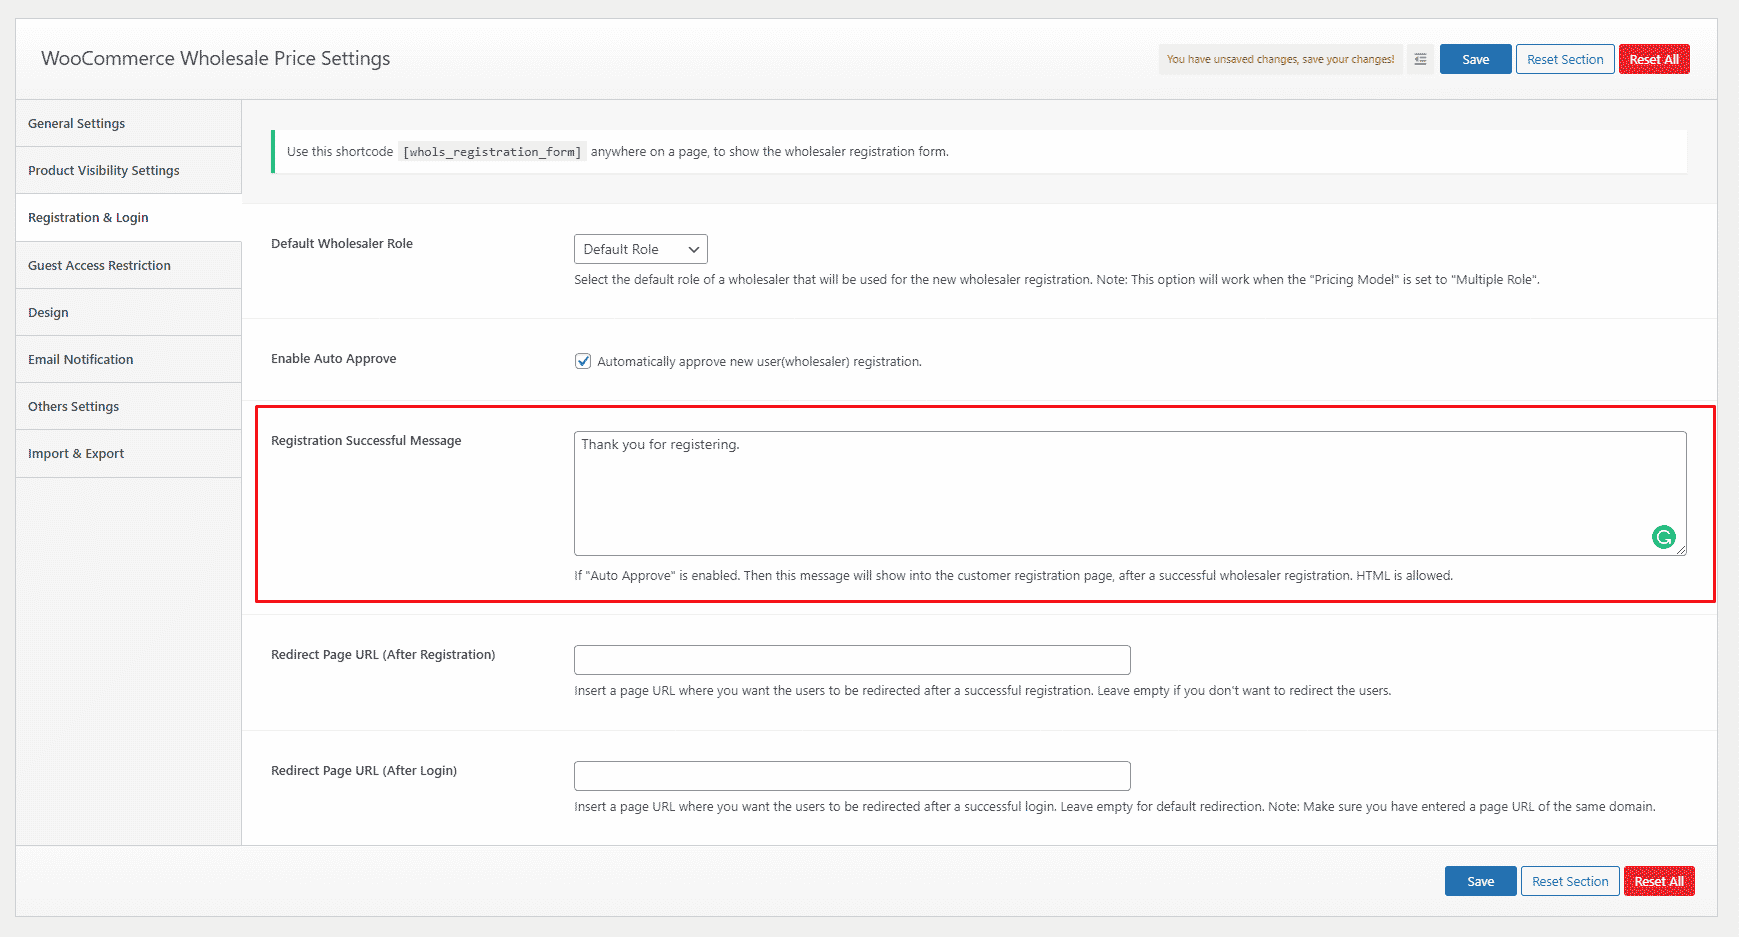Disable automatic approval of new wholesaler registrations
This screenshot has width=1739, height=937.
click(x=583, y=361)
